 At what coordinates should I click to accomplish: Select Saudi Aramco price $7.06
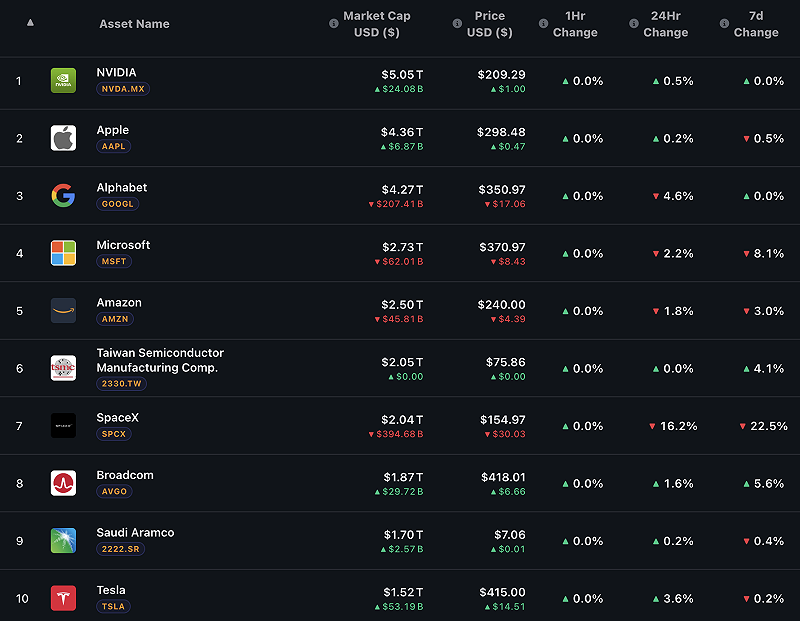[510, 535]
